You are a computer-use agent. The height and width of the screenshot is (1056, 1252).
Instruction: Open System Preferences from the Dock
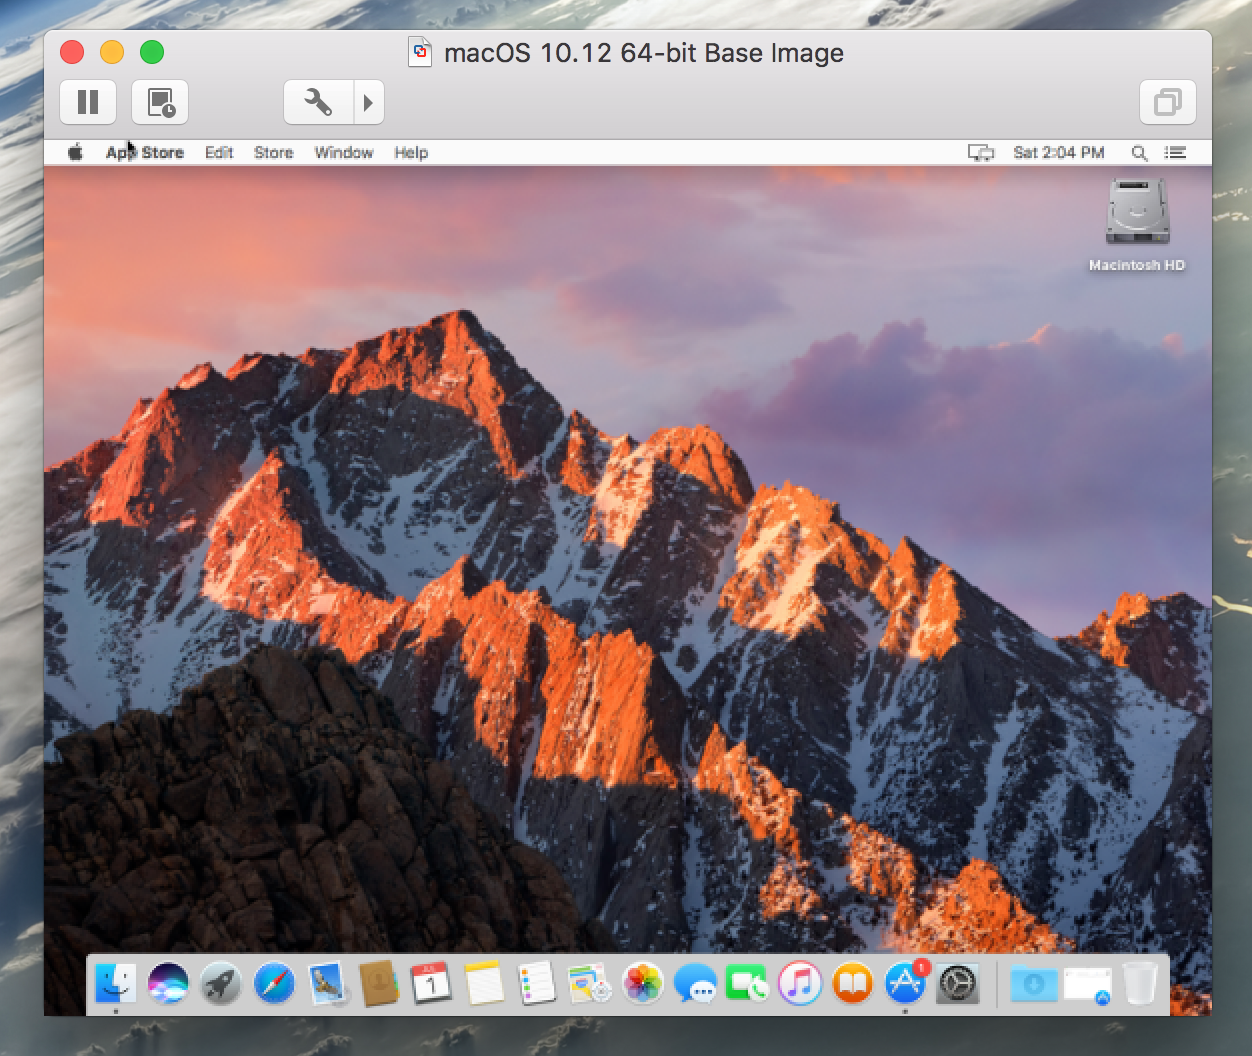click(958, 984)
